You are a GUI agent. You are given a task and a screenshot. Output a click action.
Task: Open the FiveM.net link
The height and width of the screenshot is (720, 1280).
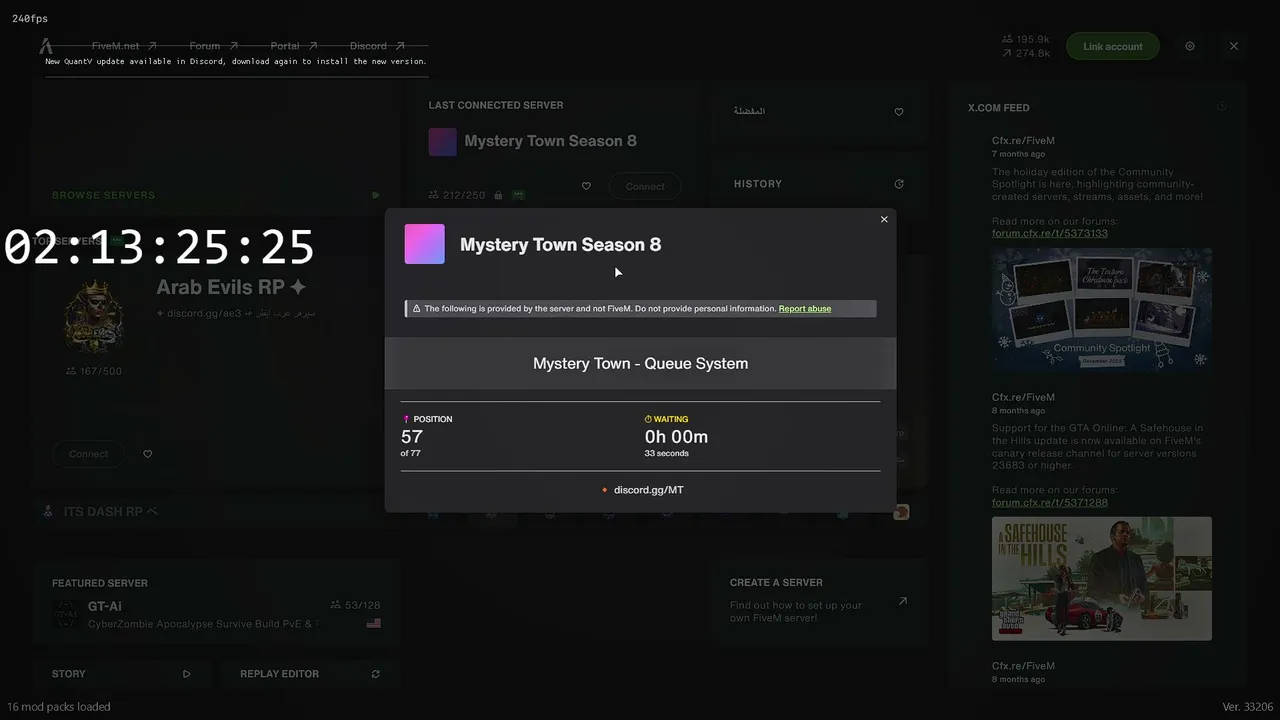[x=124, y=46]
